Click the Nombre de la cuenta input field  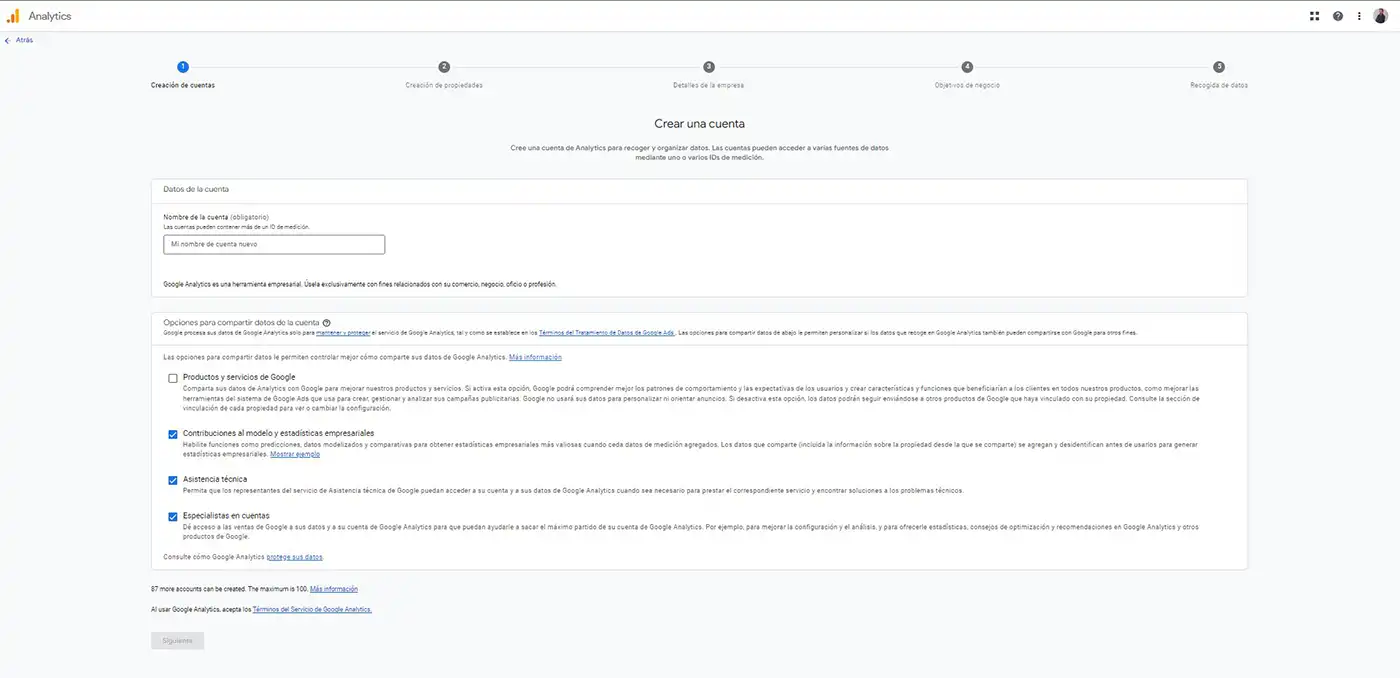point(274,244)
